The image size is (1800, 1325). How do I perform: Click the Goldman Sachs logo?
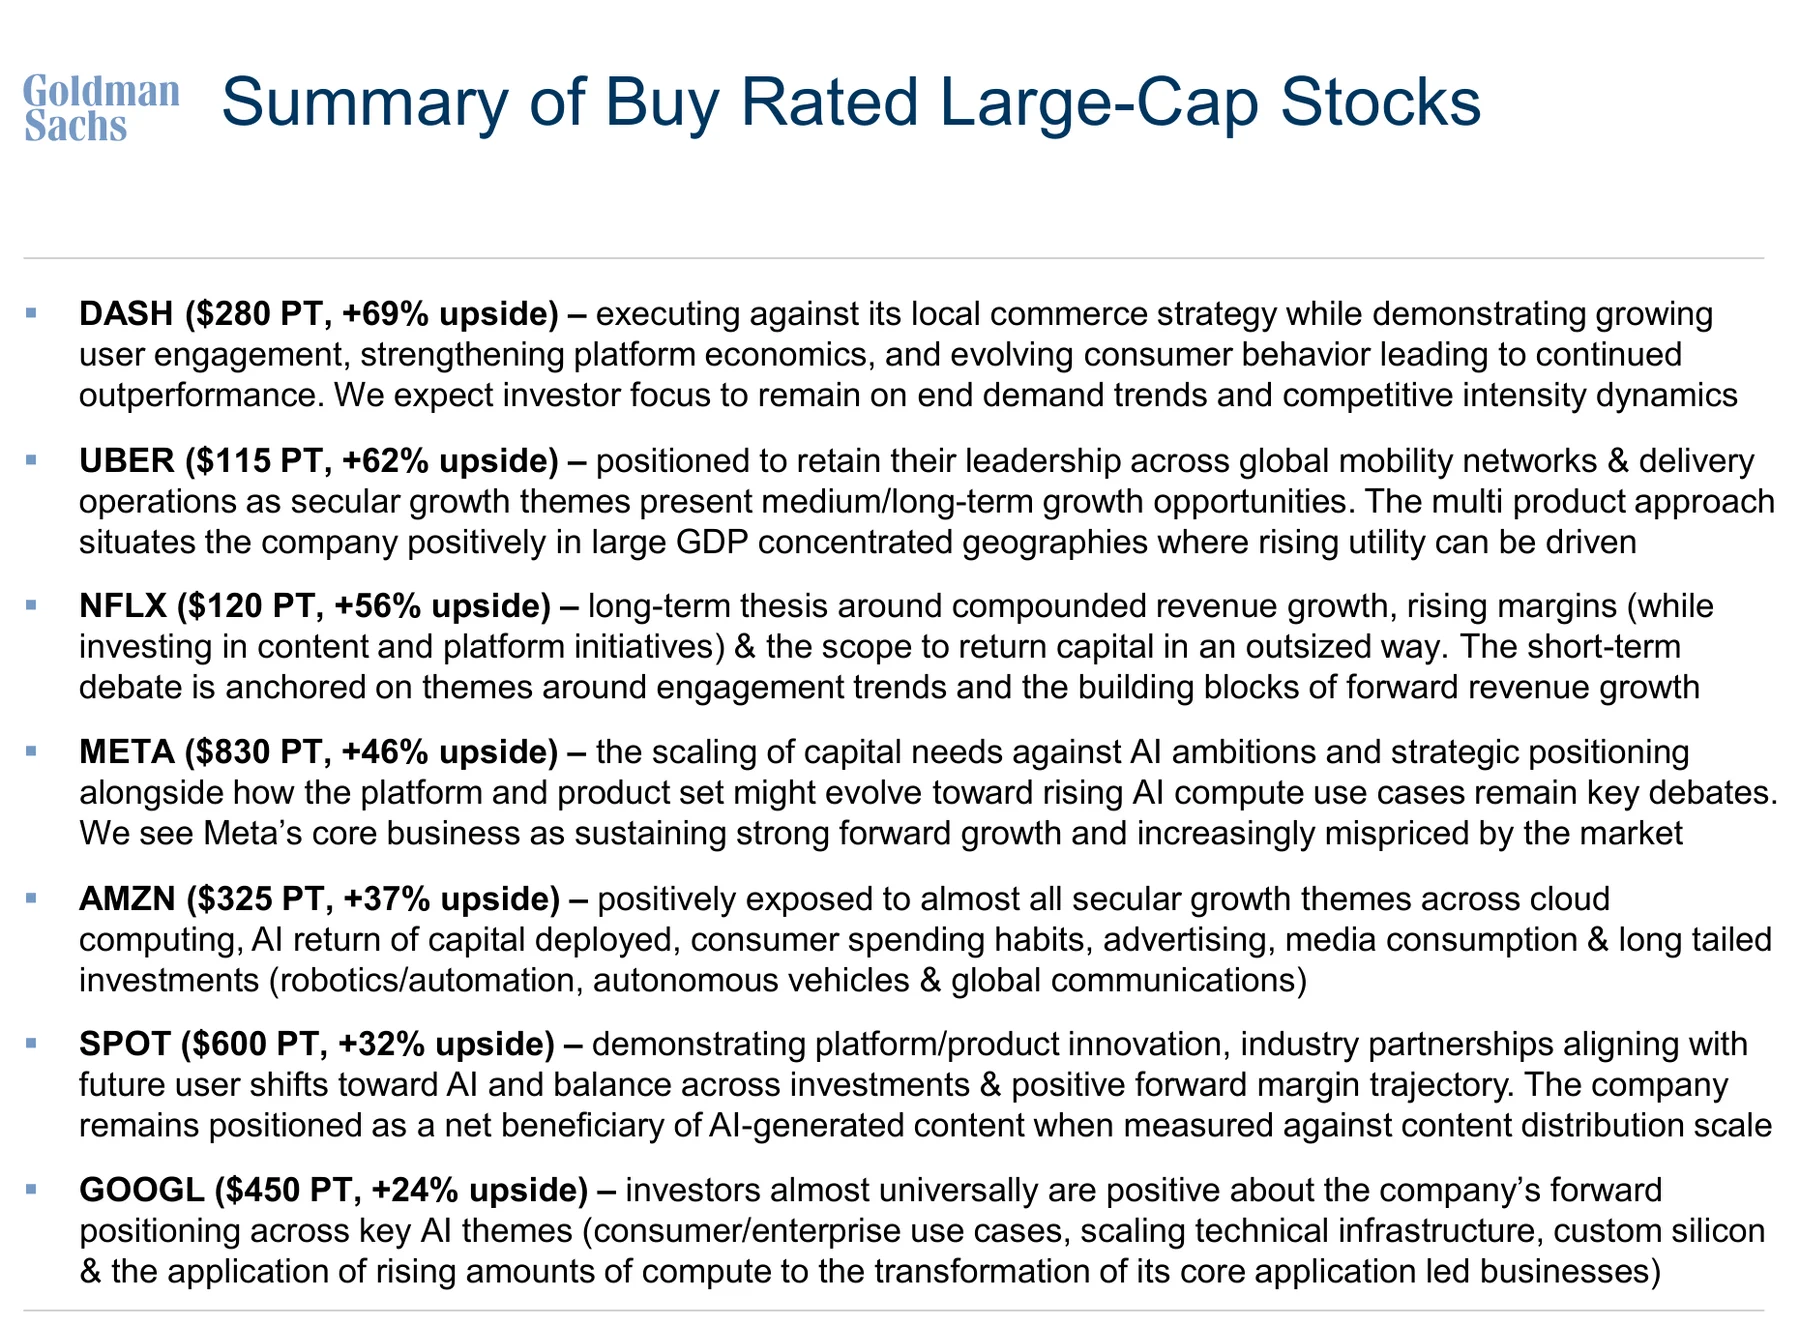coord(101,108)
